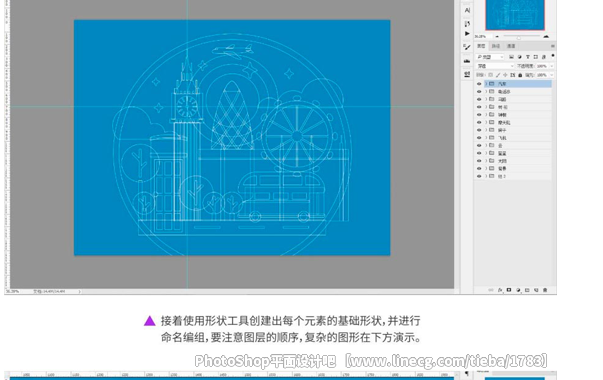Click the create new layer icon
This screenshot has height=380, width=603.
click(x=536, y=290)
